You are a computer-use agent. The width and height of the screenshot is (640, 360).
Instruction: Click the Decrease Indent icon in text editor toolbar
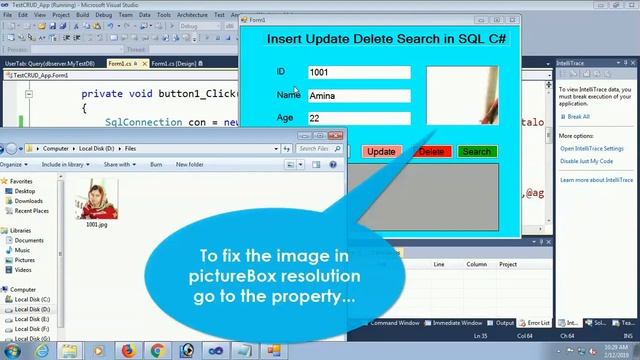(x=66, y=38)
